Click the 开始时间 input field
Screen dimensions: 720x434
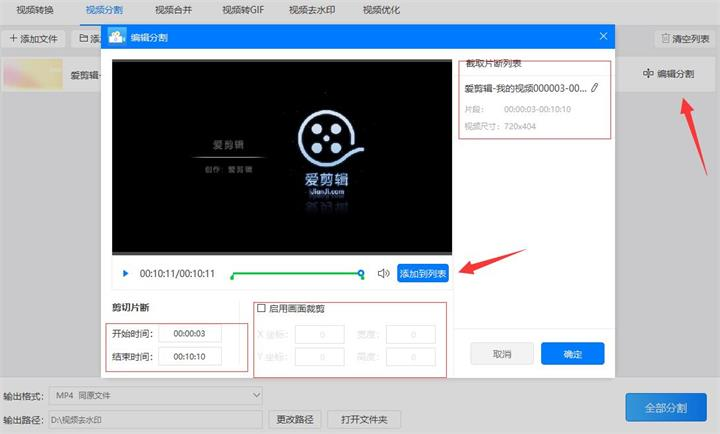point(190,333)
